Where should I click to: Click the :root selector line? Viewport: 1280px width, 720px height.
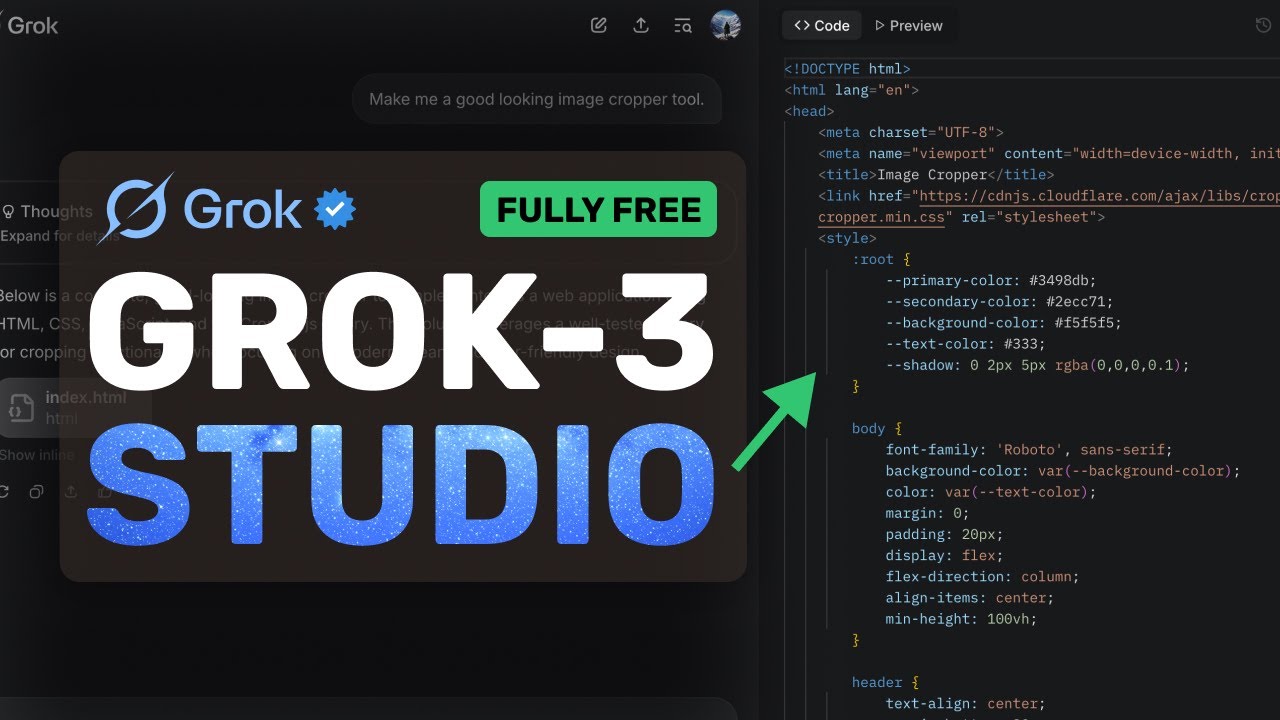pos(881,259)
